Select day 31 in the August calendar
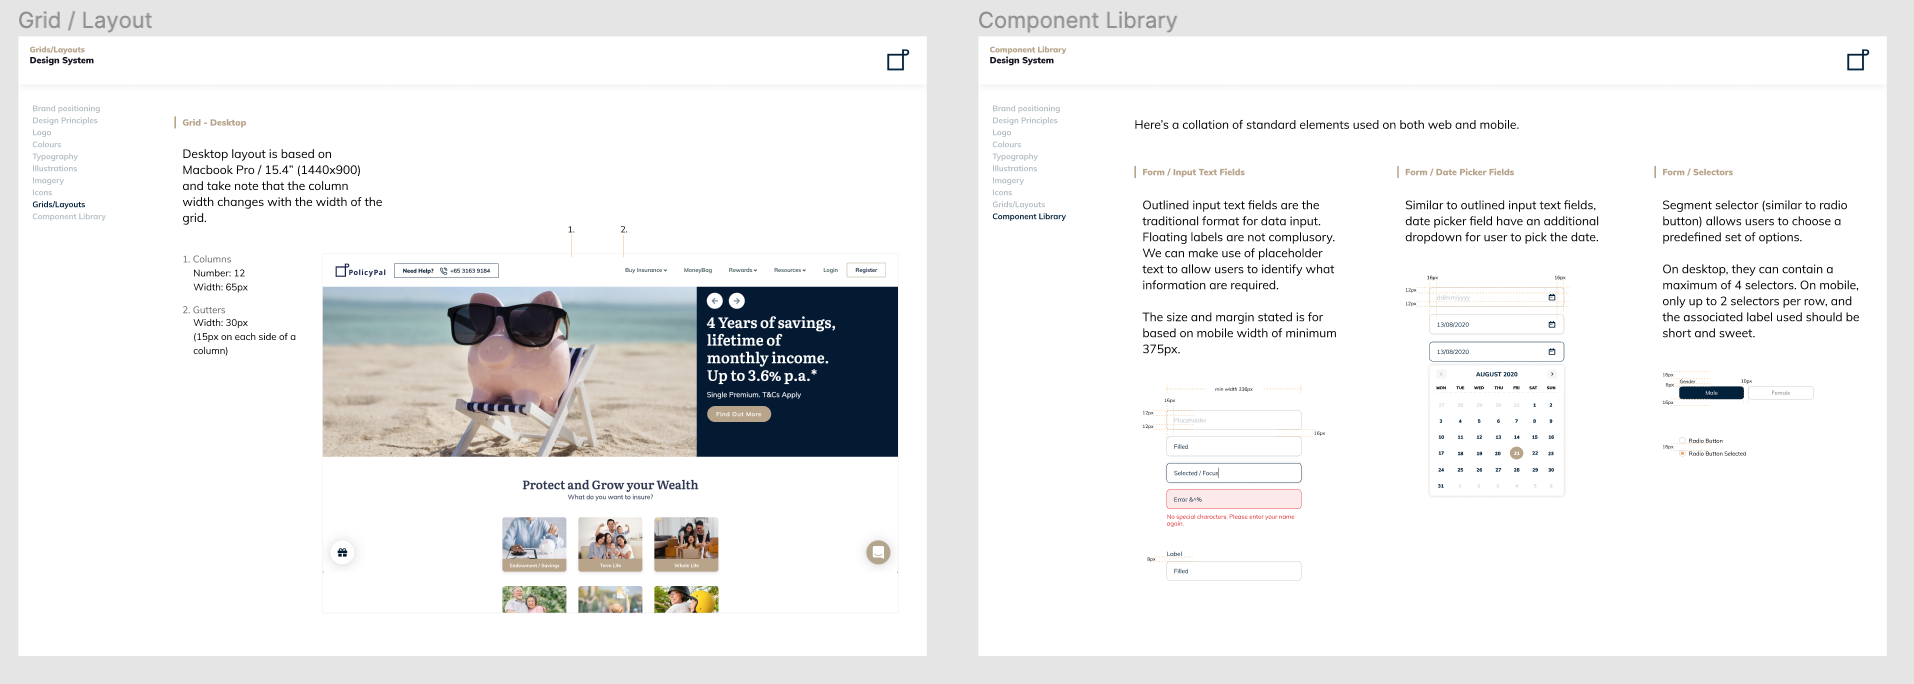 (1441, 486)
